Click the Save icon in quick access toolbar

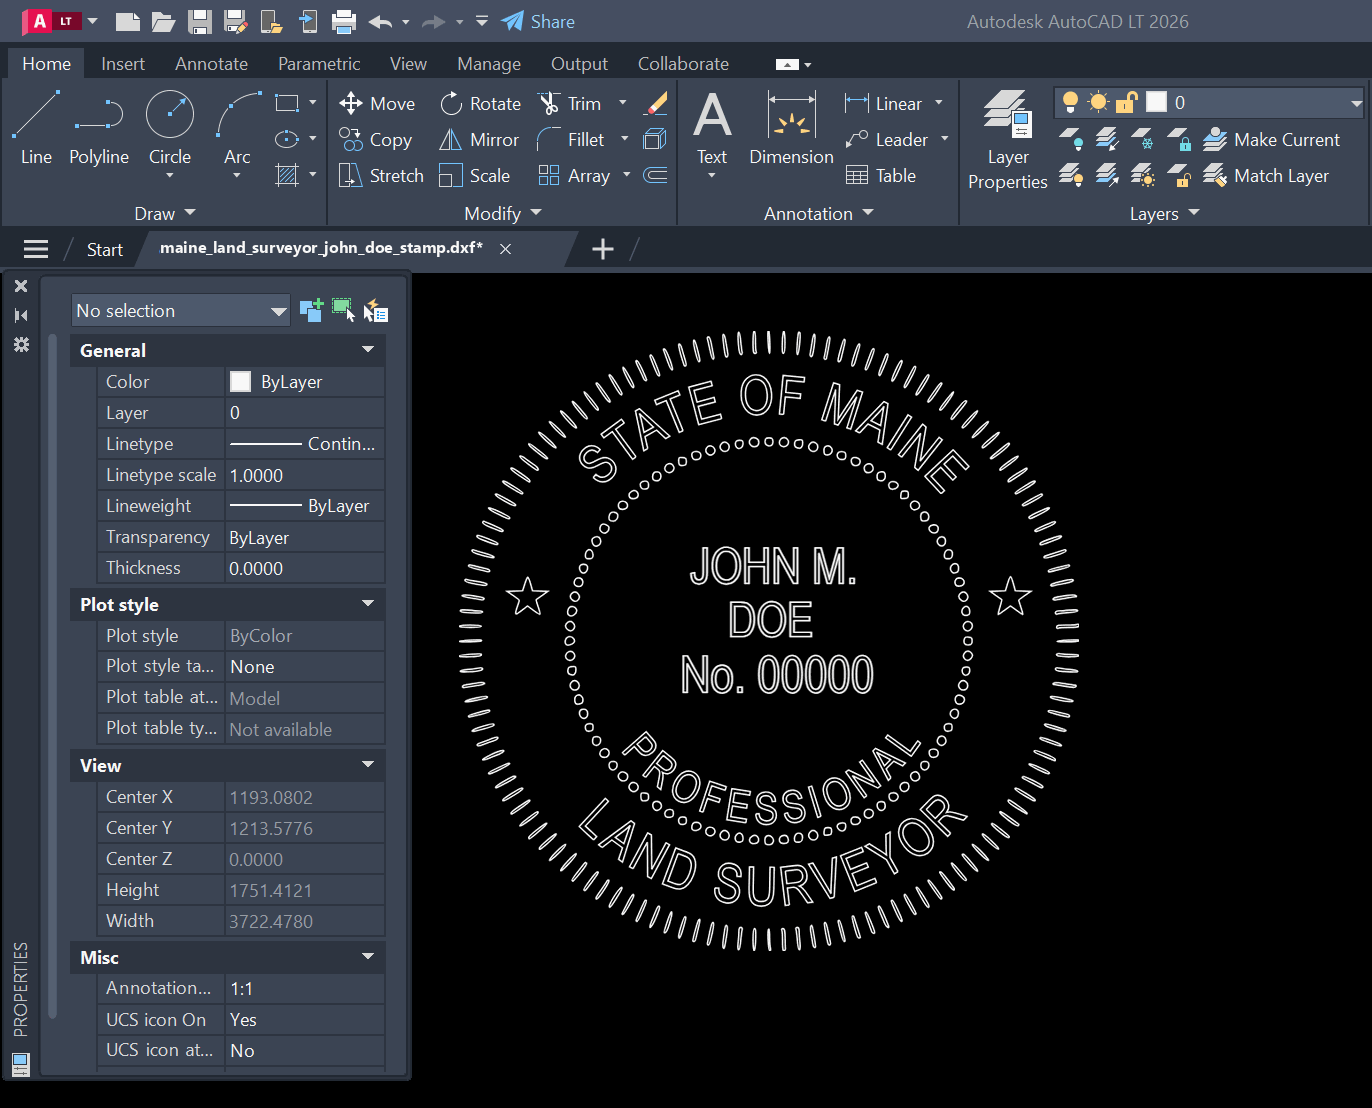pos(200,21)
